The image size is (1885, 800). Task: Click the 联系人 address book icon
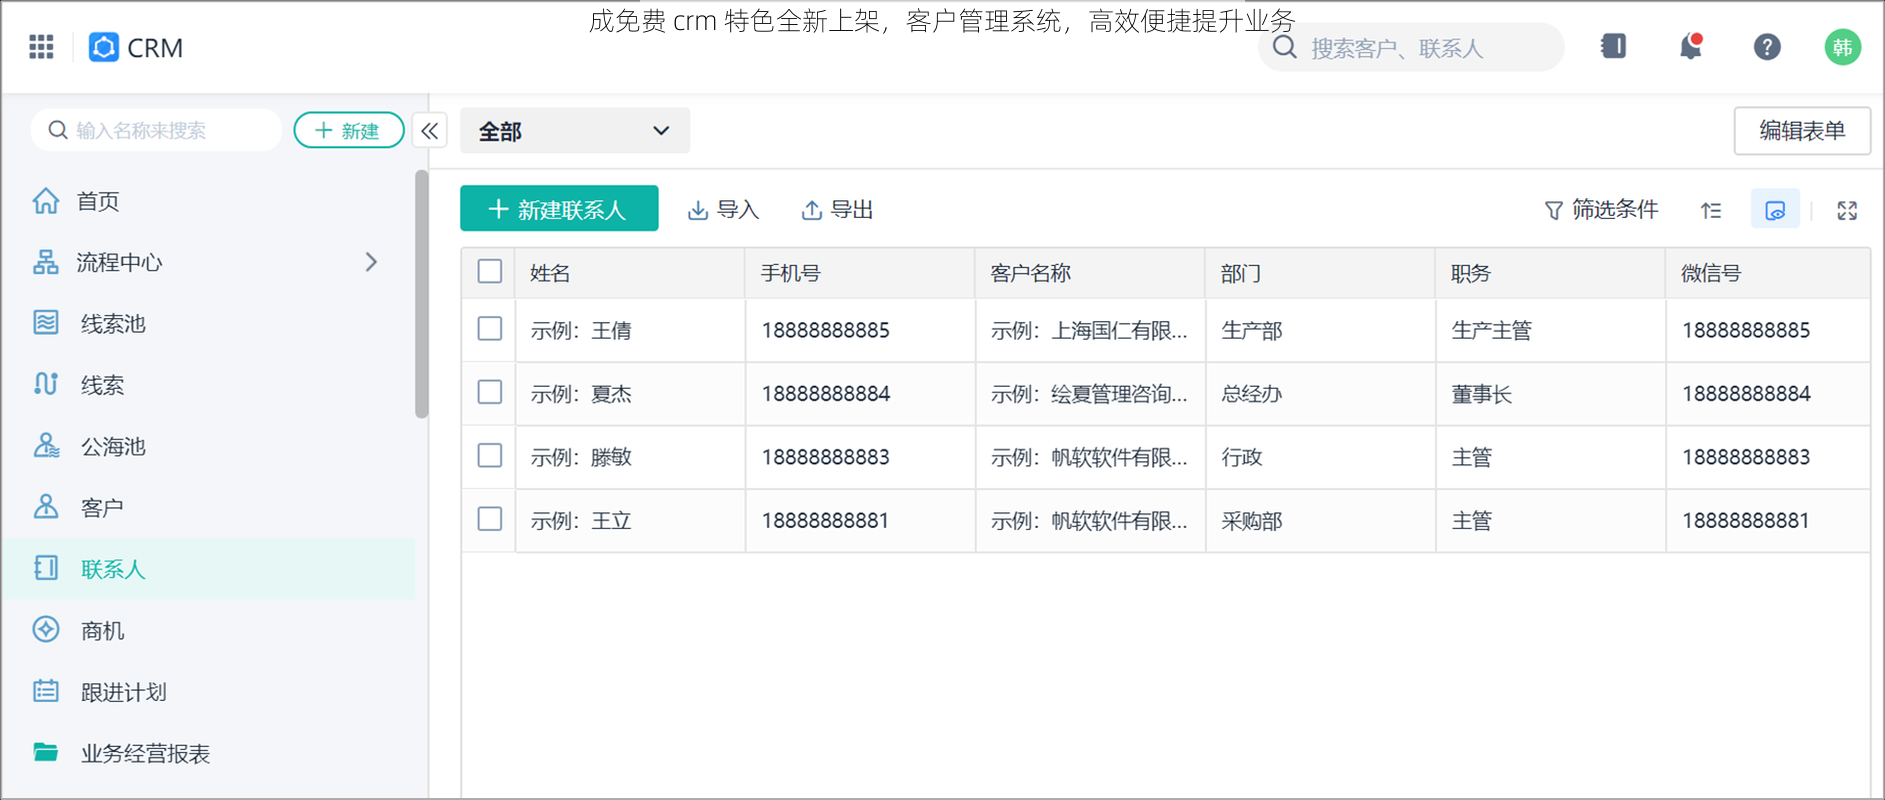click(46, 568)
